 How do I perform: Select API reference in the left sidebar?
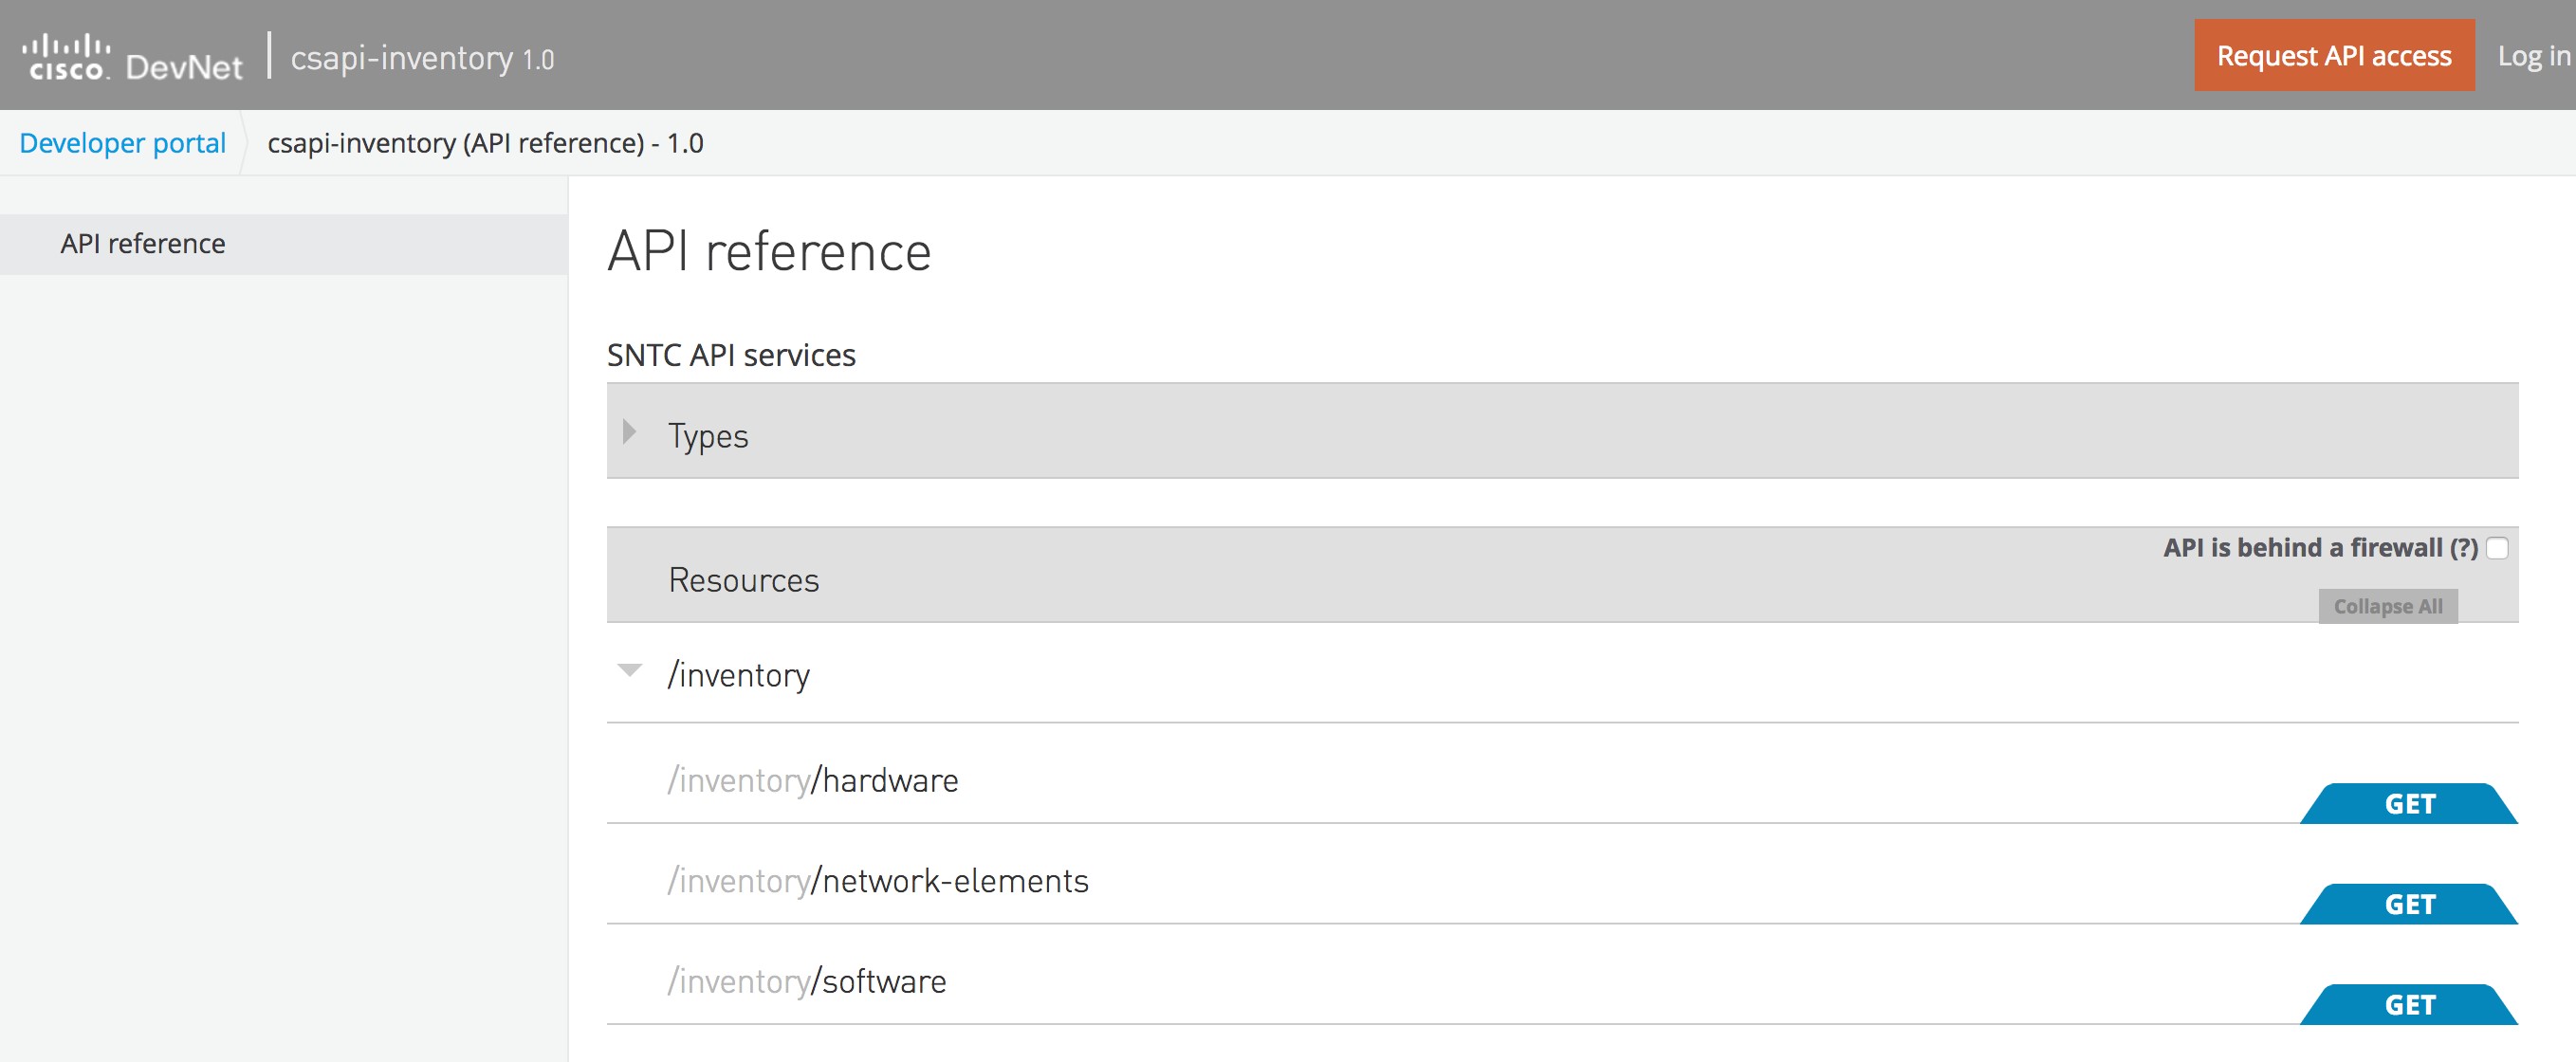(142, 243)
